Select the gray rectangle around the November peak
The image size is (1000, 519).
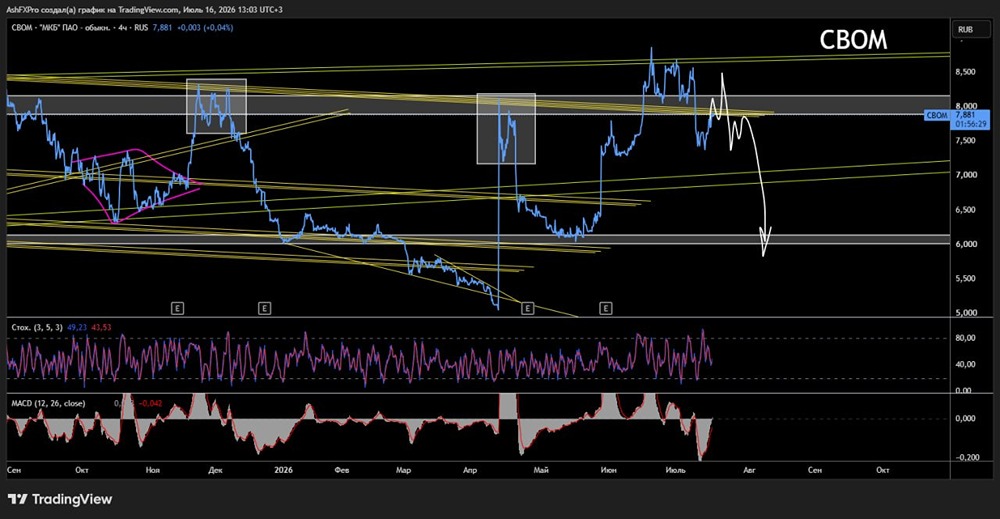click(x=216, y=106)
